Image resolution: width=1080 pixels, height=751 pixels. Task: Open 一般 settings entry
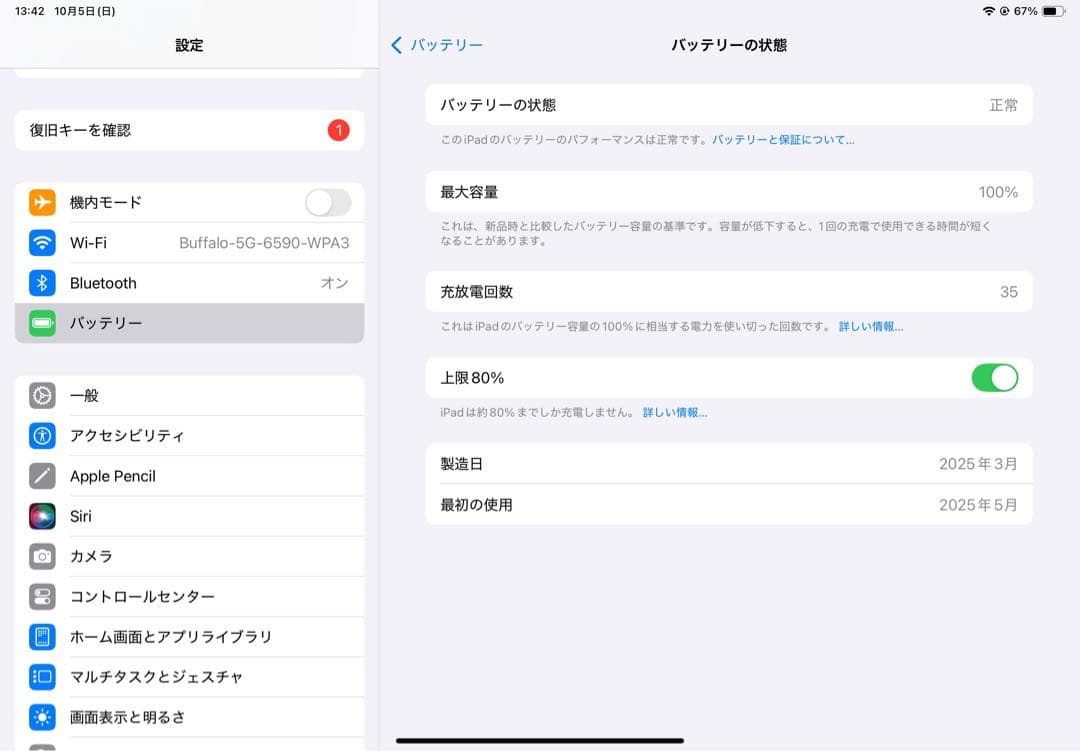[190, 395]
